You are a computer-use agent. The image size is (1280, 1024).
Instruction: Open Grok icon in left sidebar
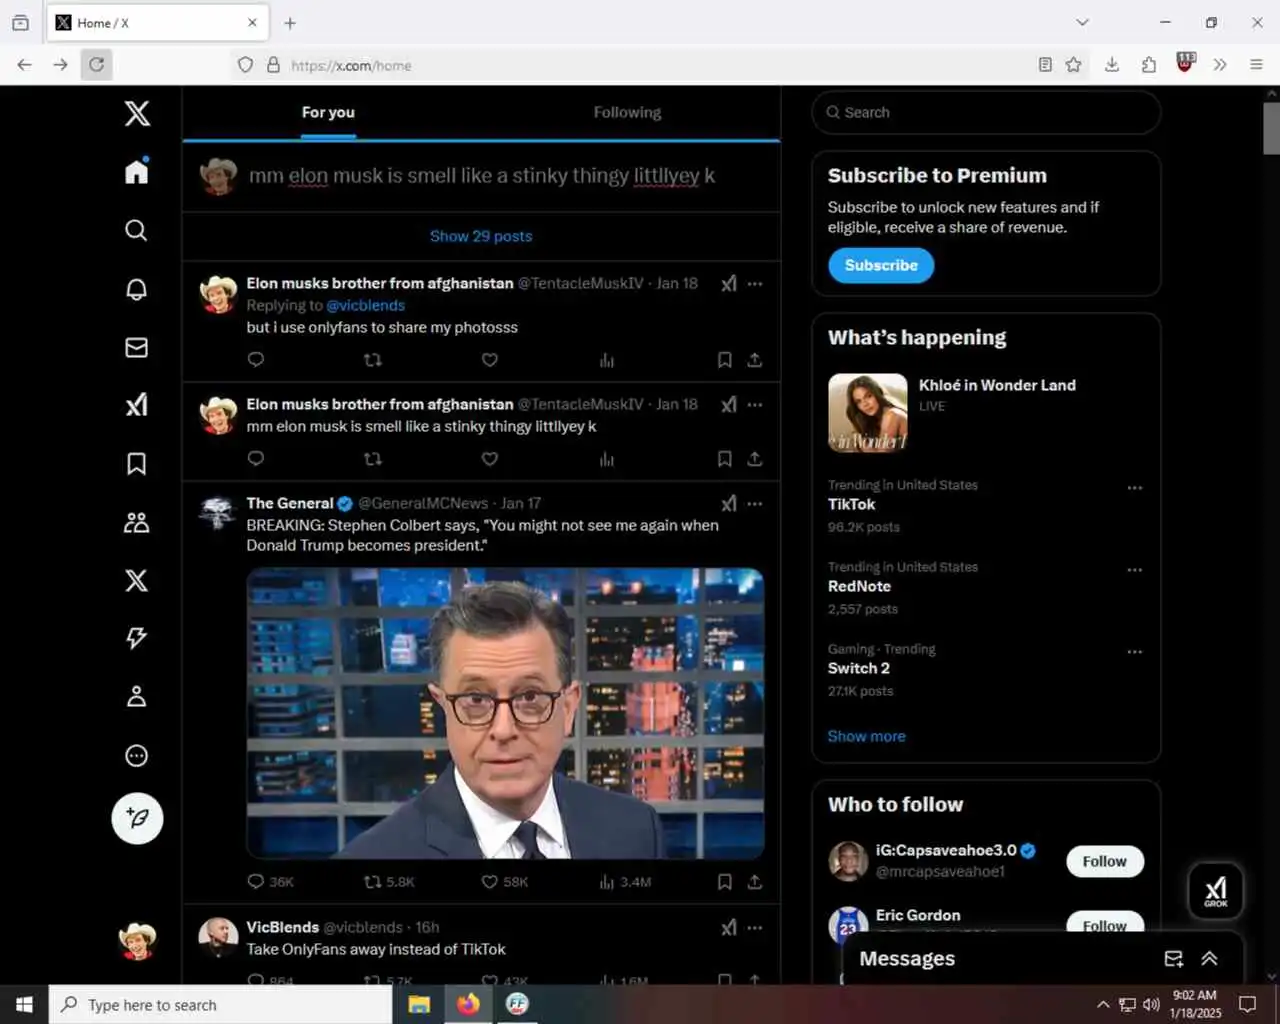click(x=137, y=405)
